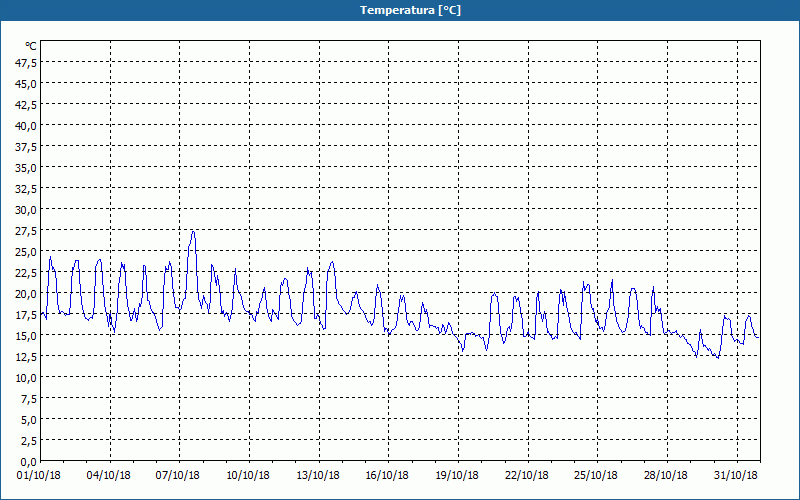Click the 30,0 y-axis label
Image resolution: width=800 pixels, height=500 pixels.
click(27, 210)
